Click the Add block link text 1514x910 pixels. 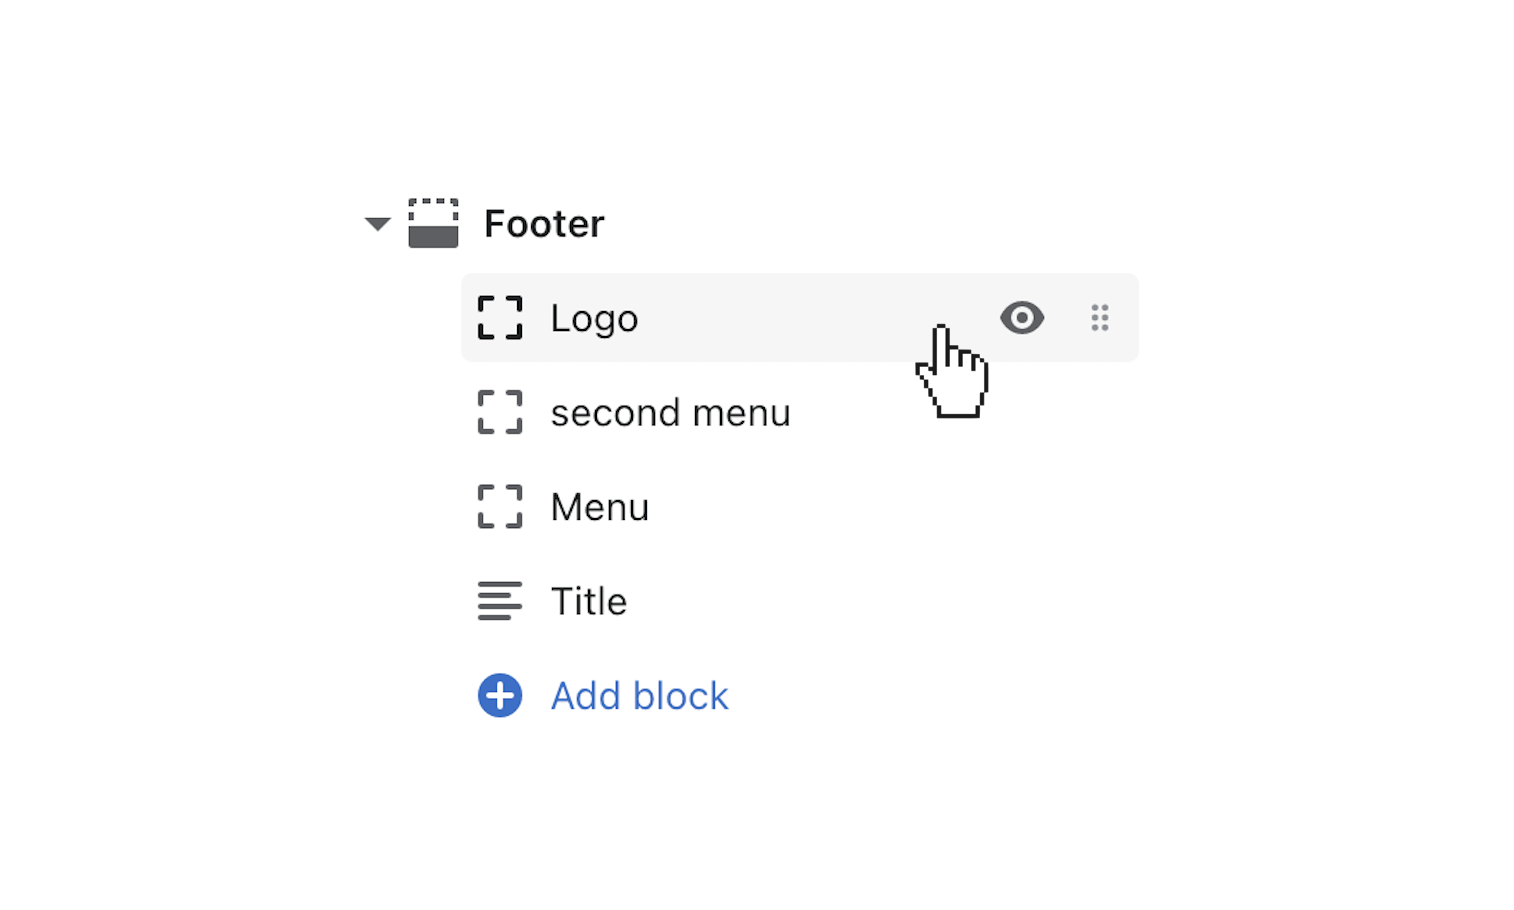point(639,696)
